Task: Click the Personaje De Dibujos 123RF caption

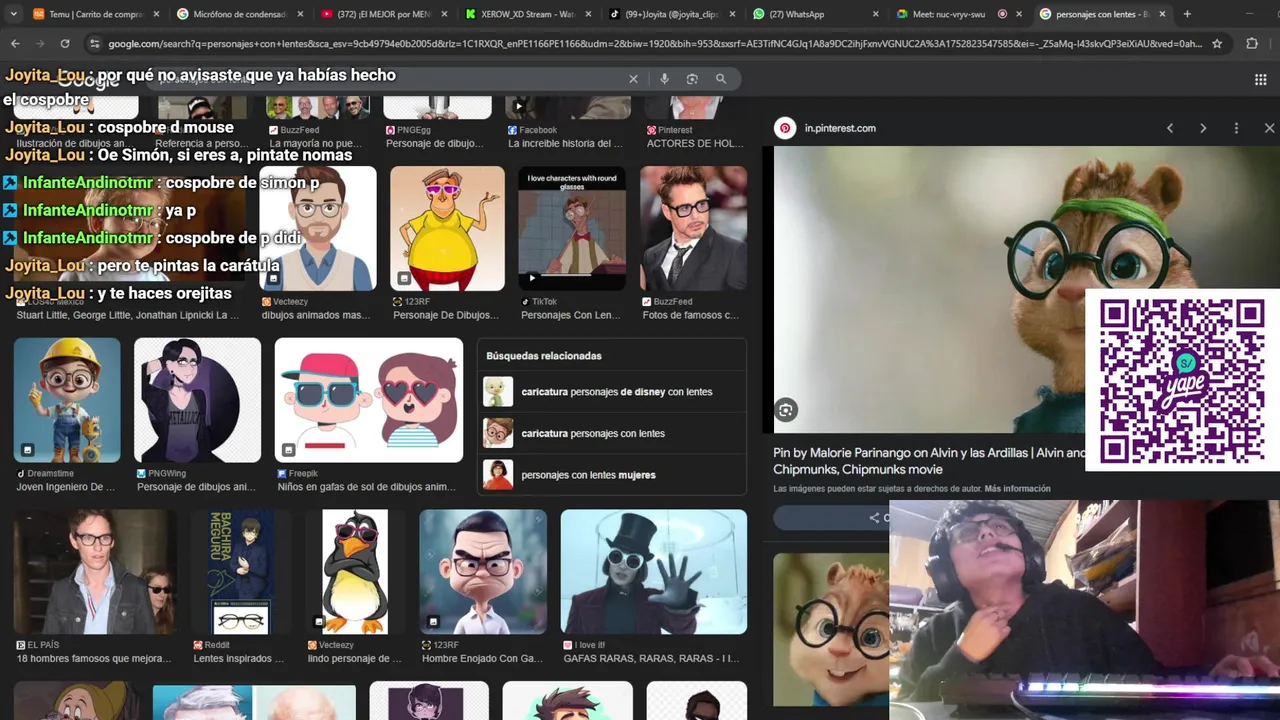Action: point(445,315)
